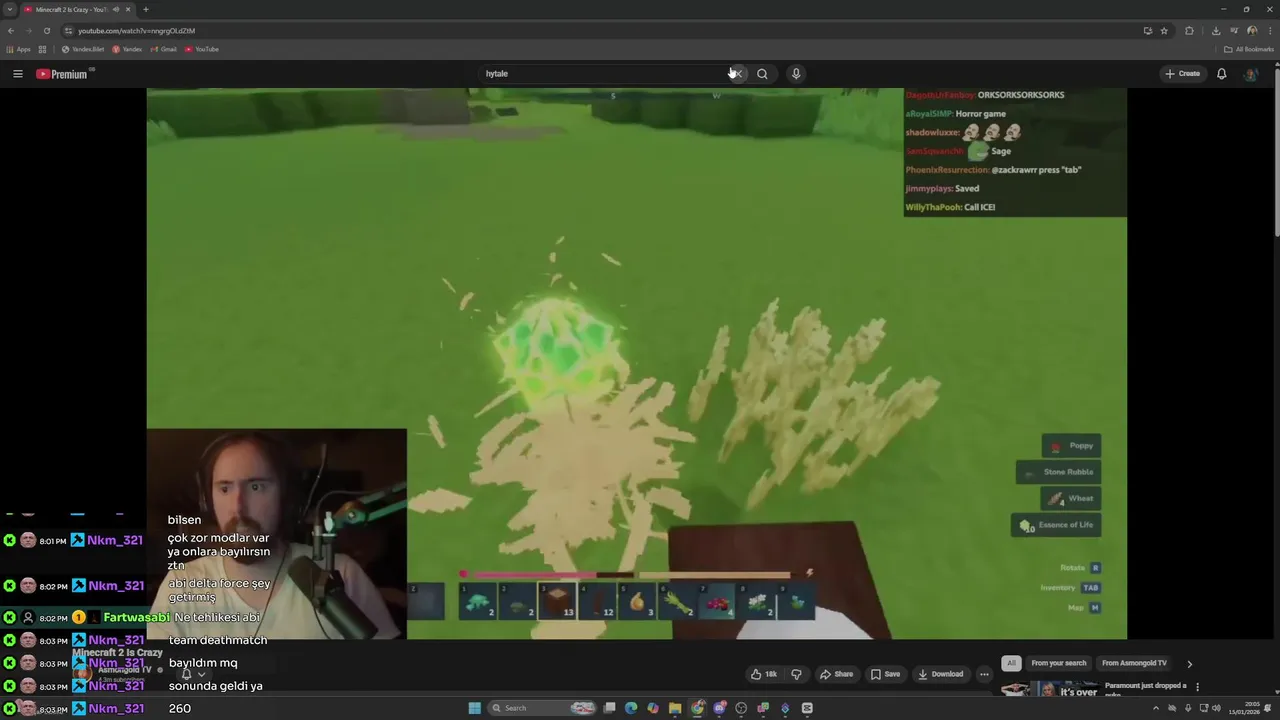Screen dimensions: 1280x720
Task: Open File Explorer from the taskbar
Action: click(675, 708)
